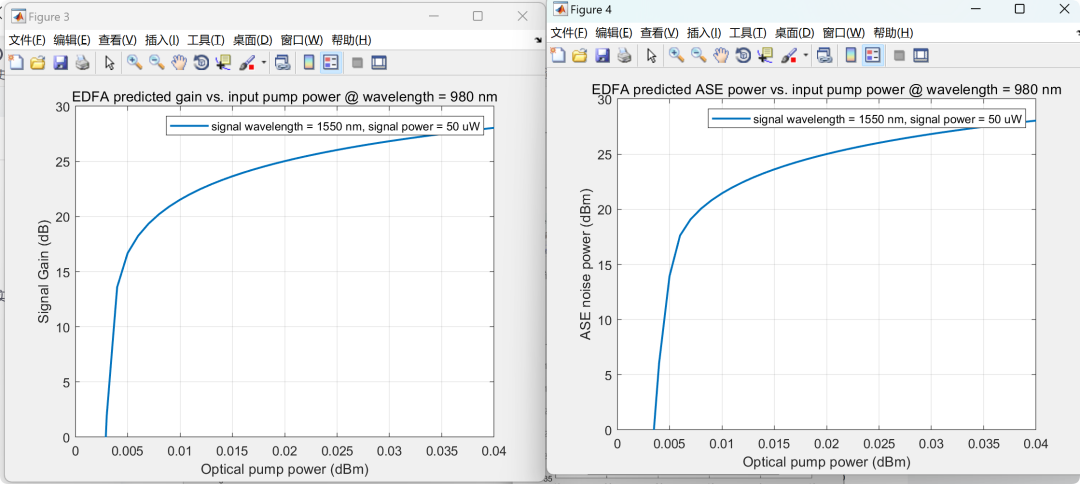Activate Zoom Out tool in Figure 3
The image size is (1080, 484).
point(156,63)
